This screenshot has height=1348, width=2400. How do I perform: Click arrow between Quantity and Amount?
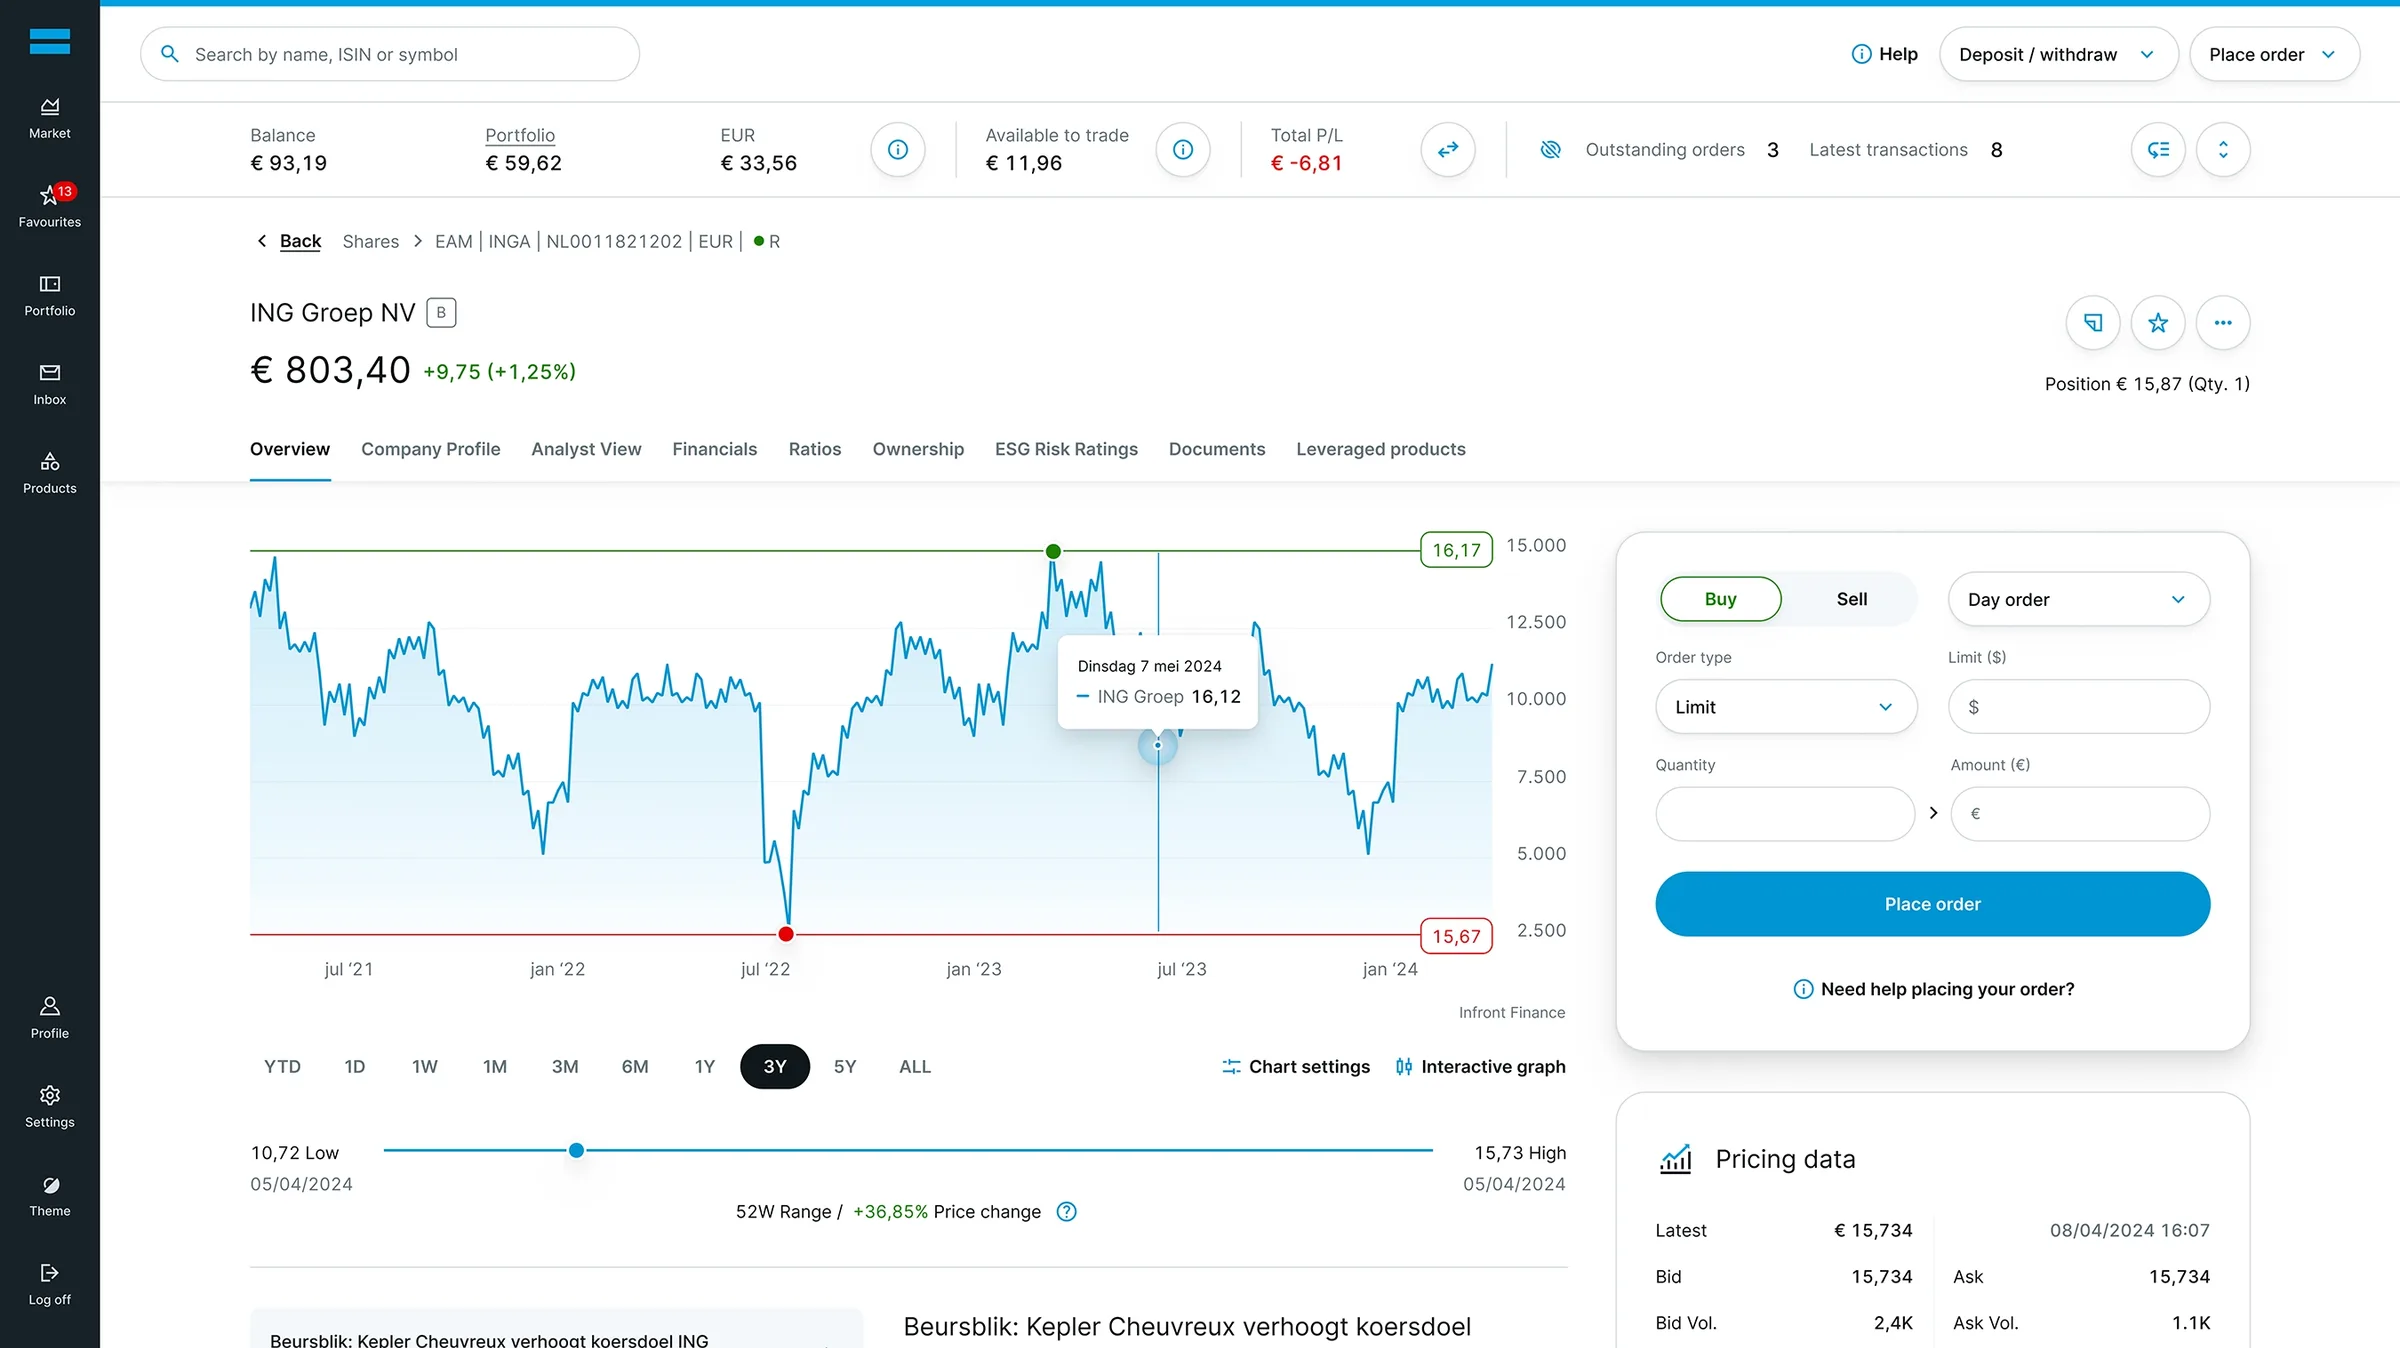point(1933,813)
